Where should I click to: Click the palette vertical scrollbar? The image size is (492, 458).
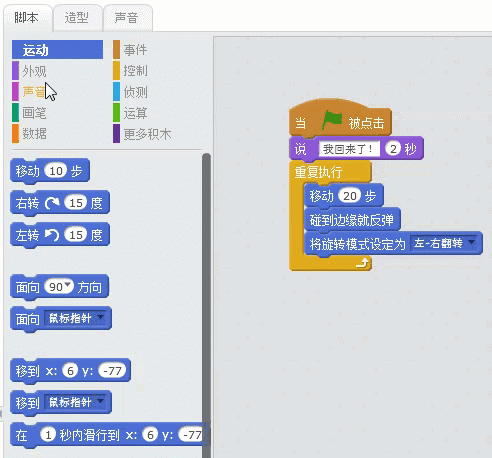pos(206,305)
